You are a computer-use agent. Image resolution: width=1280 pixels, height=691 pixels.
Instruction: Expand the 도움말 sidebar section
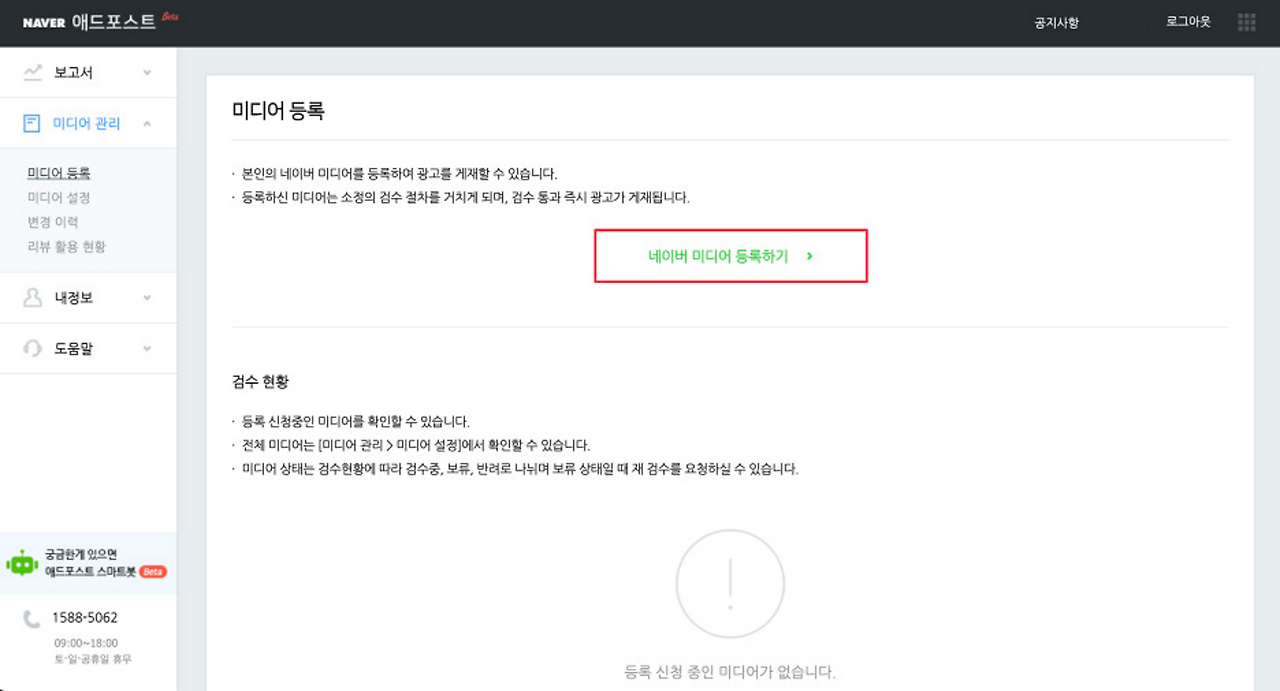148,348
